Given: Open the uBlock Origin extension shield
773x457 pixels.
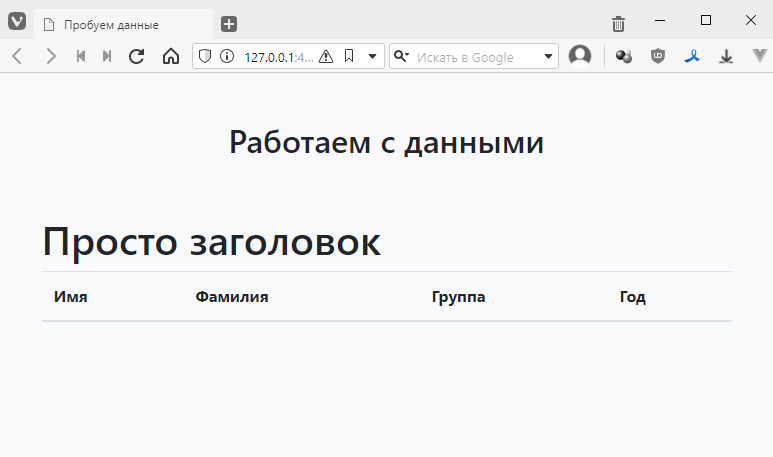Looking at the screenshot, I should pos(657,57).
